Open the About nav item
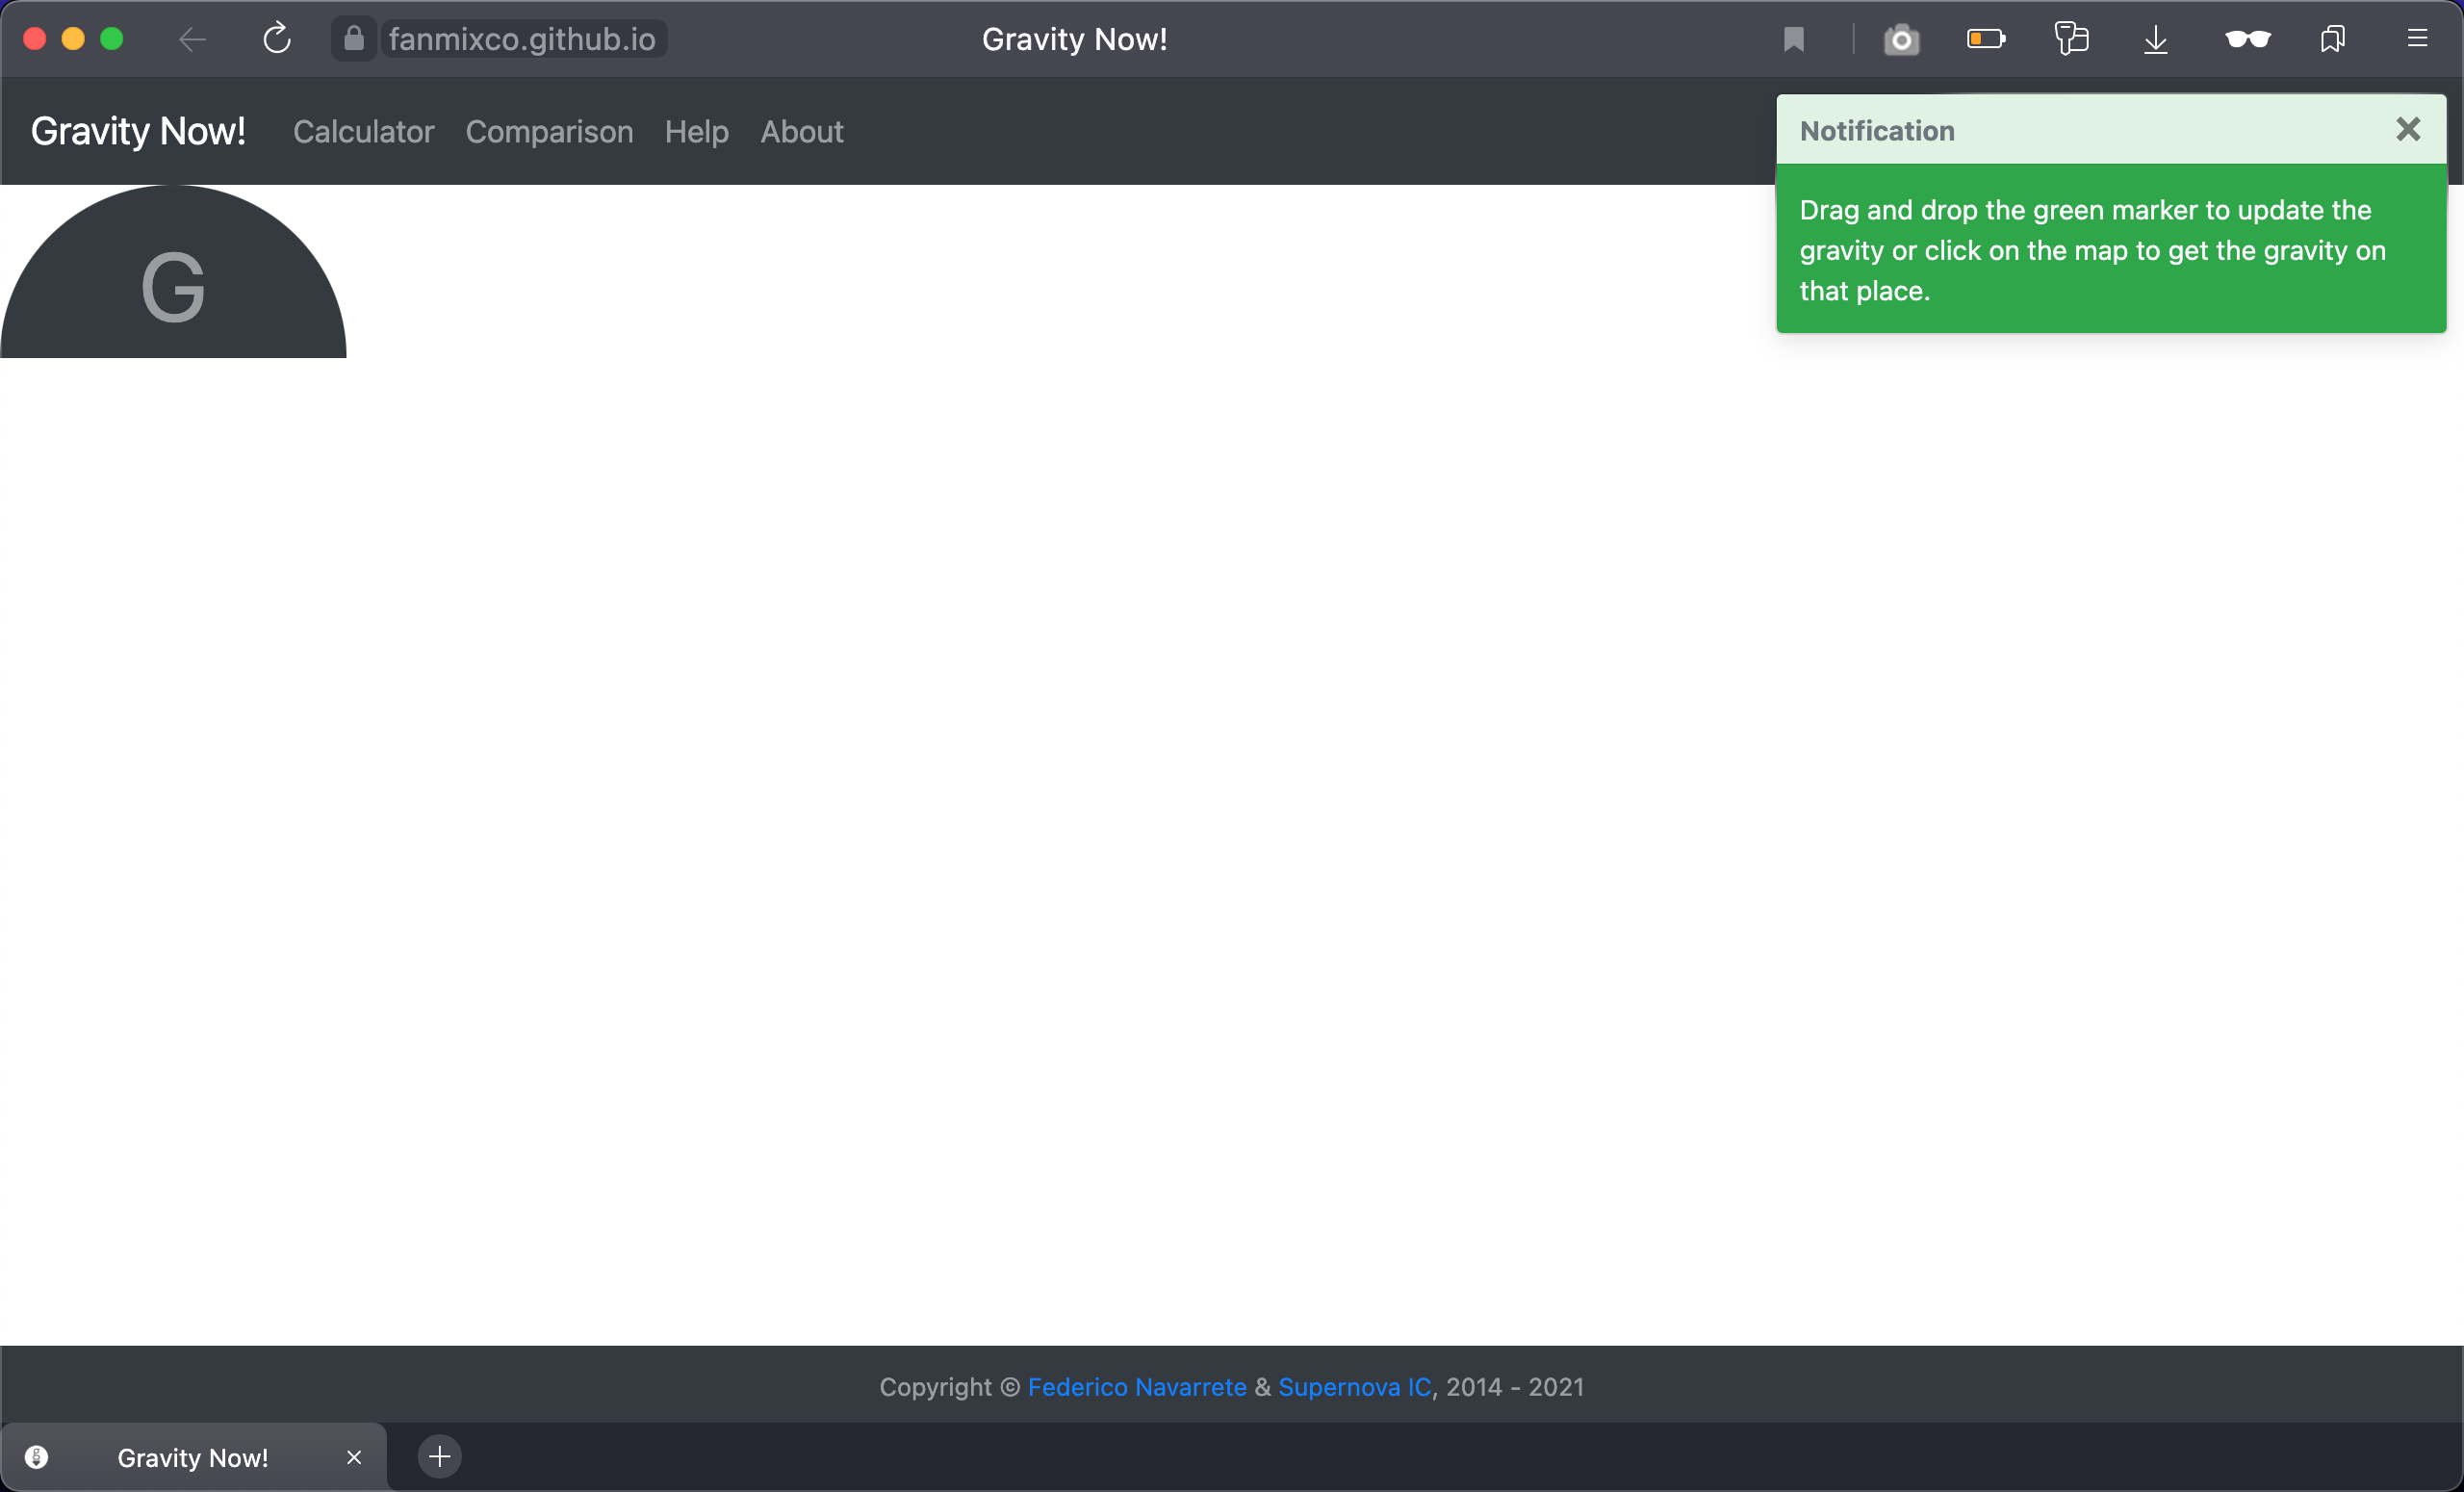Screen dimensions: 2464x1492 802,131
